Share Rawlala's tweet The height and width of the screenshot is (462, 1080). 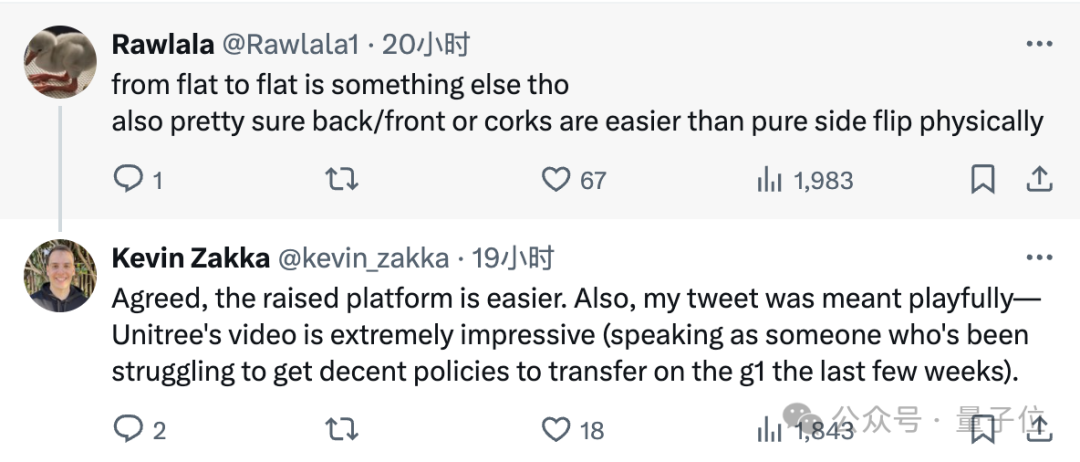pyautogui.click(x=1039, y=179)
